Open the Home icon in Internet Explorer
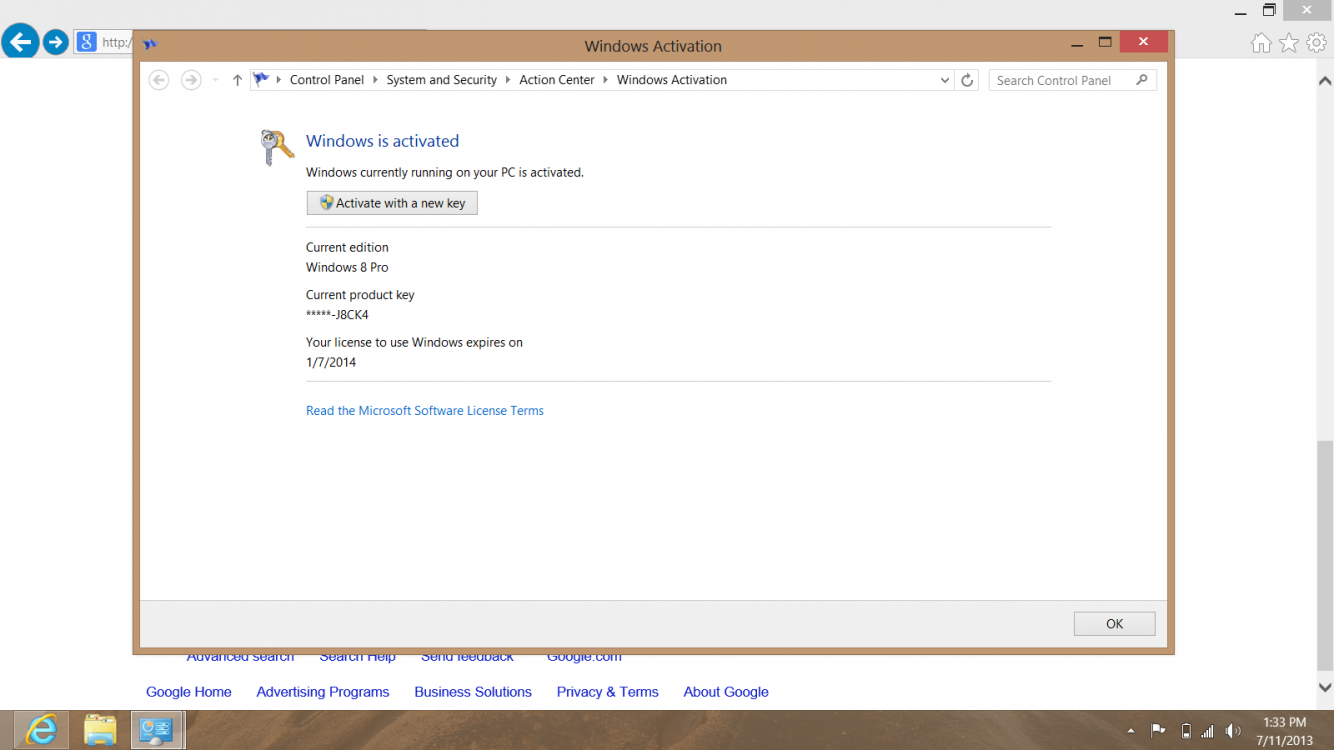 click(x=1261, y=42)
